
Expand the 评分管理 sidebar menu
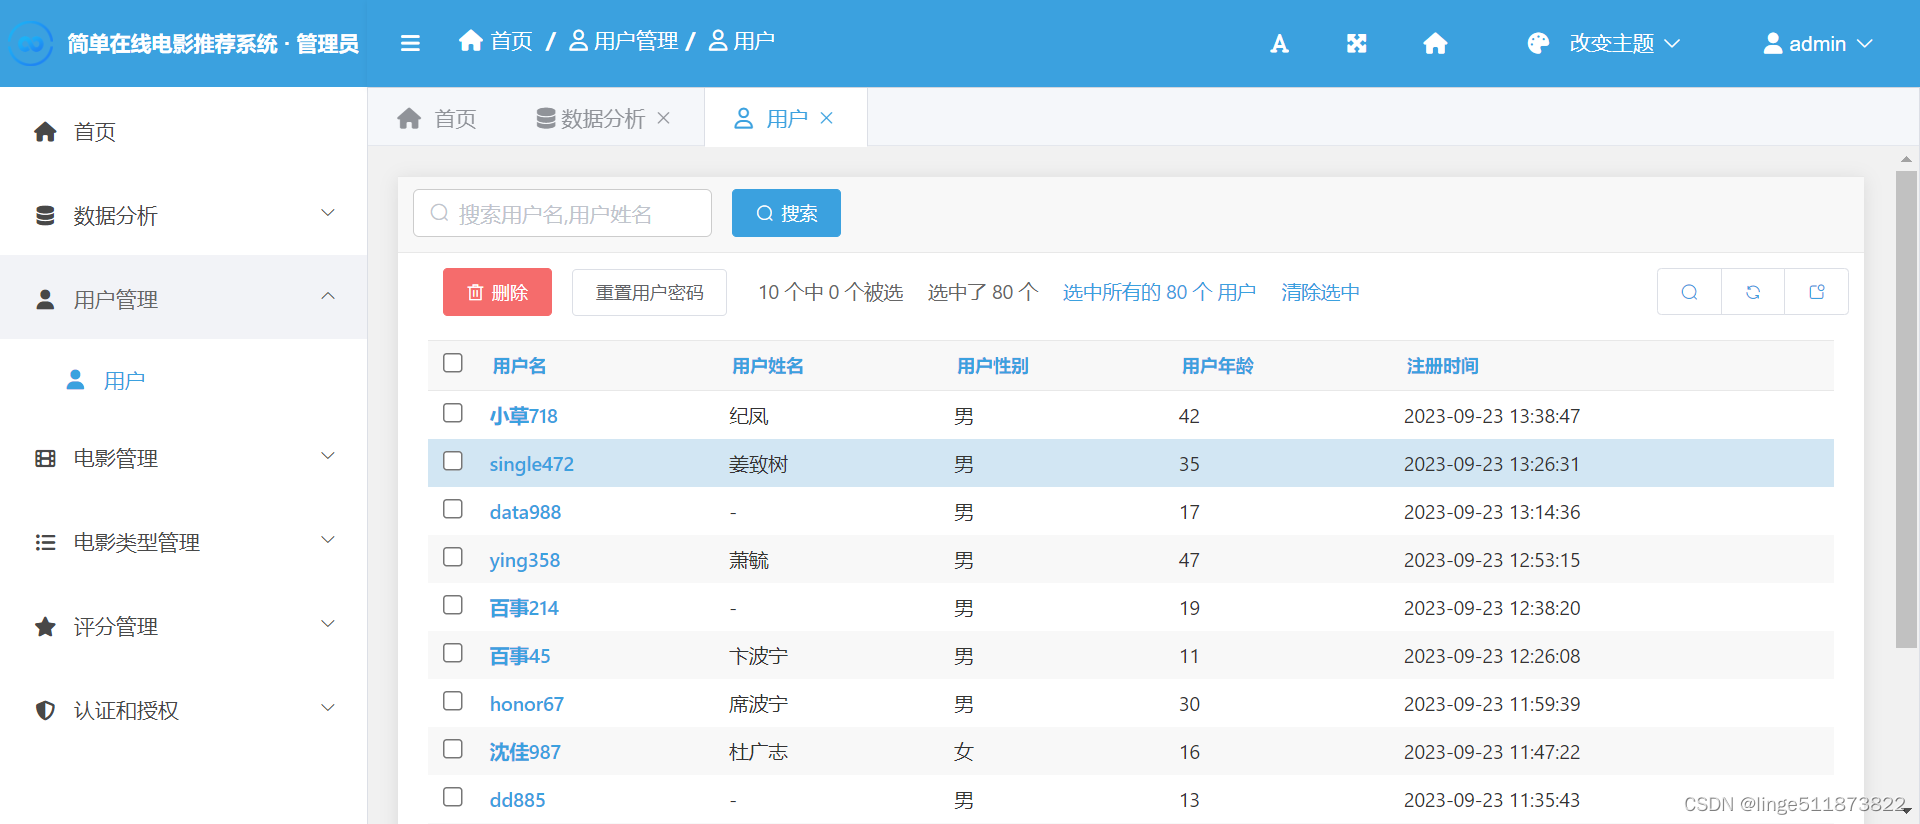click(327, 624)
